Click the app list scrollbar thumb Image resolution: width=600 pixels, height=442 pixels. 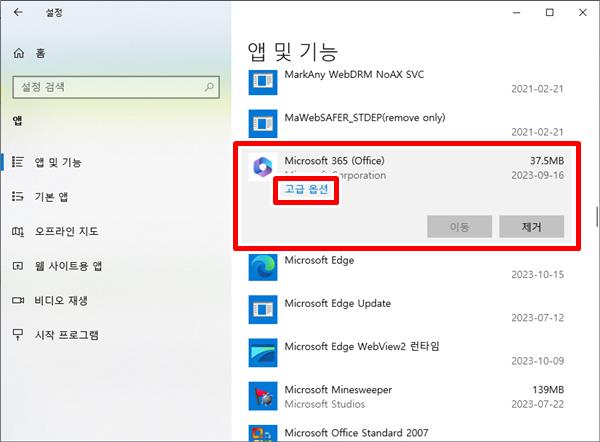(597, 217)
